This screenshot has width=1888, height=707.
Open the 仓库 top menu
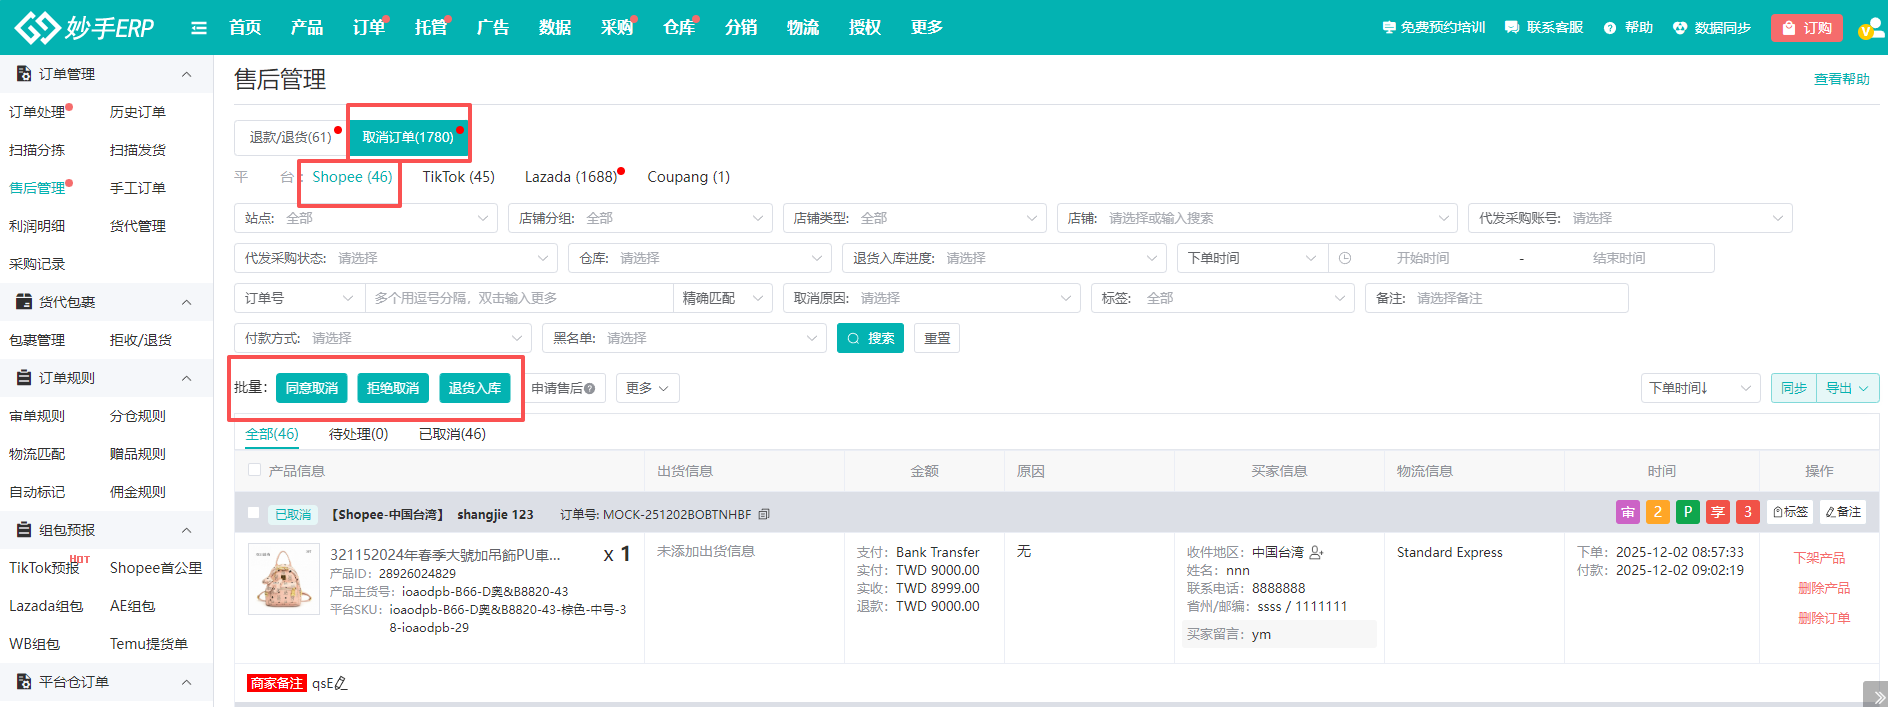(x=679, y=27)
